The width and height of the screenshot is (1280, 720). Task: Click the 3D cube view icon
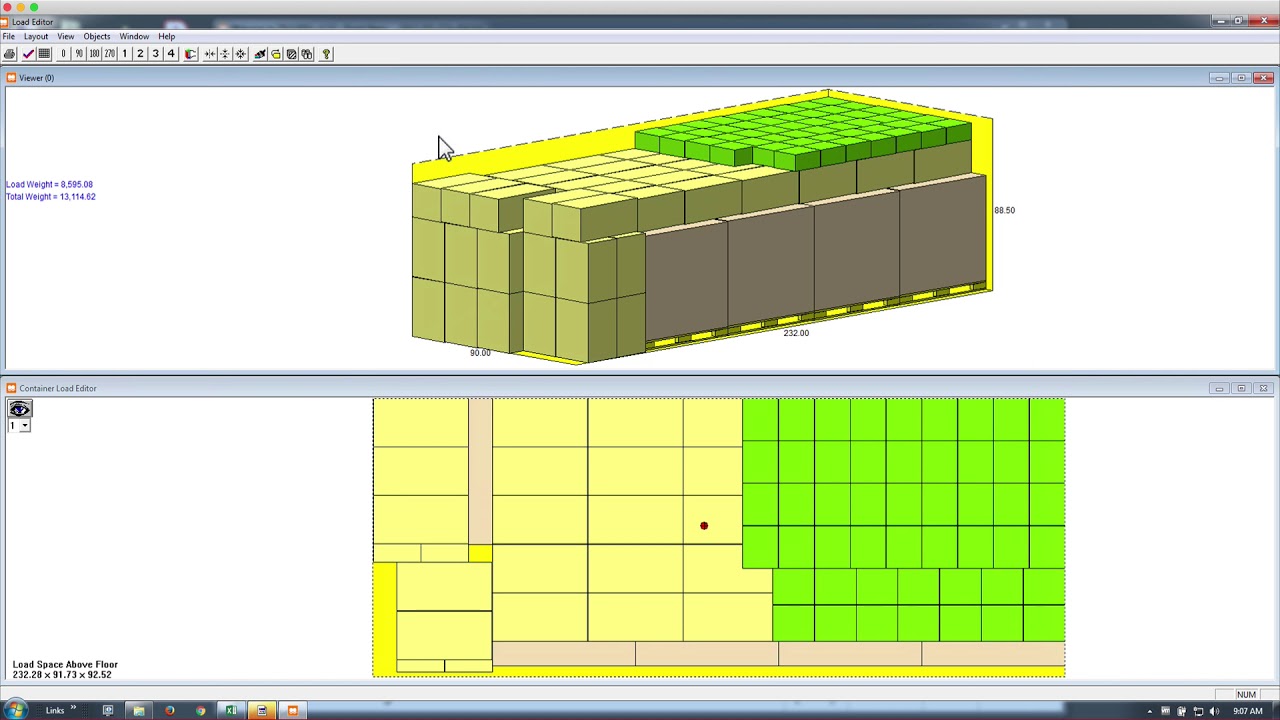tap(190, 54)
